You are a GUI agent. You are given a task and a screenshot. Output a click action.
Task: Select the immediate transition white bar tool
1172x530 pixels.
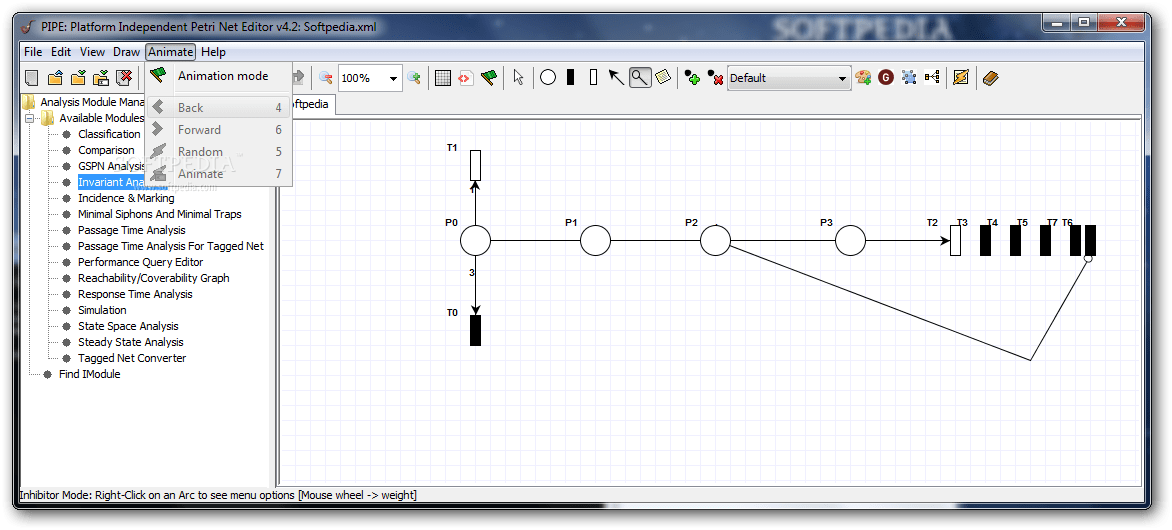click(x=593, y=78)
